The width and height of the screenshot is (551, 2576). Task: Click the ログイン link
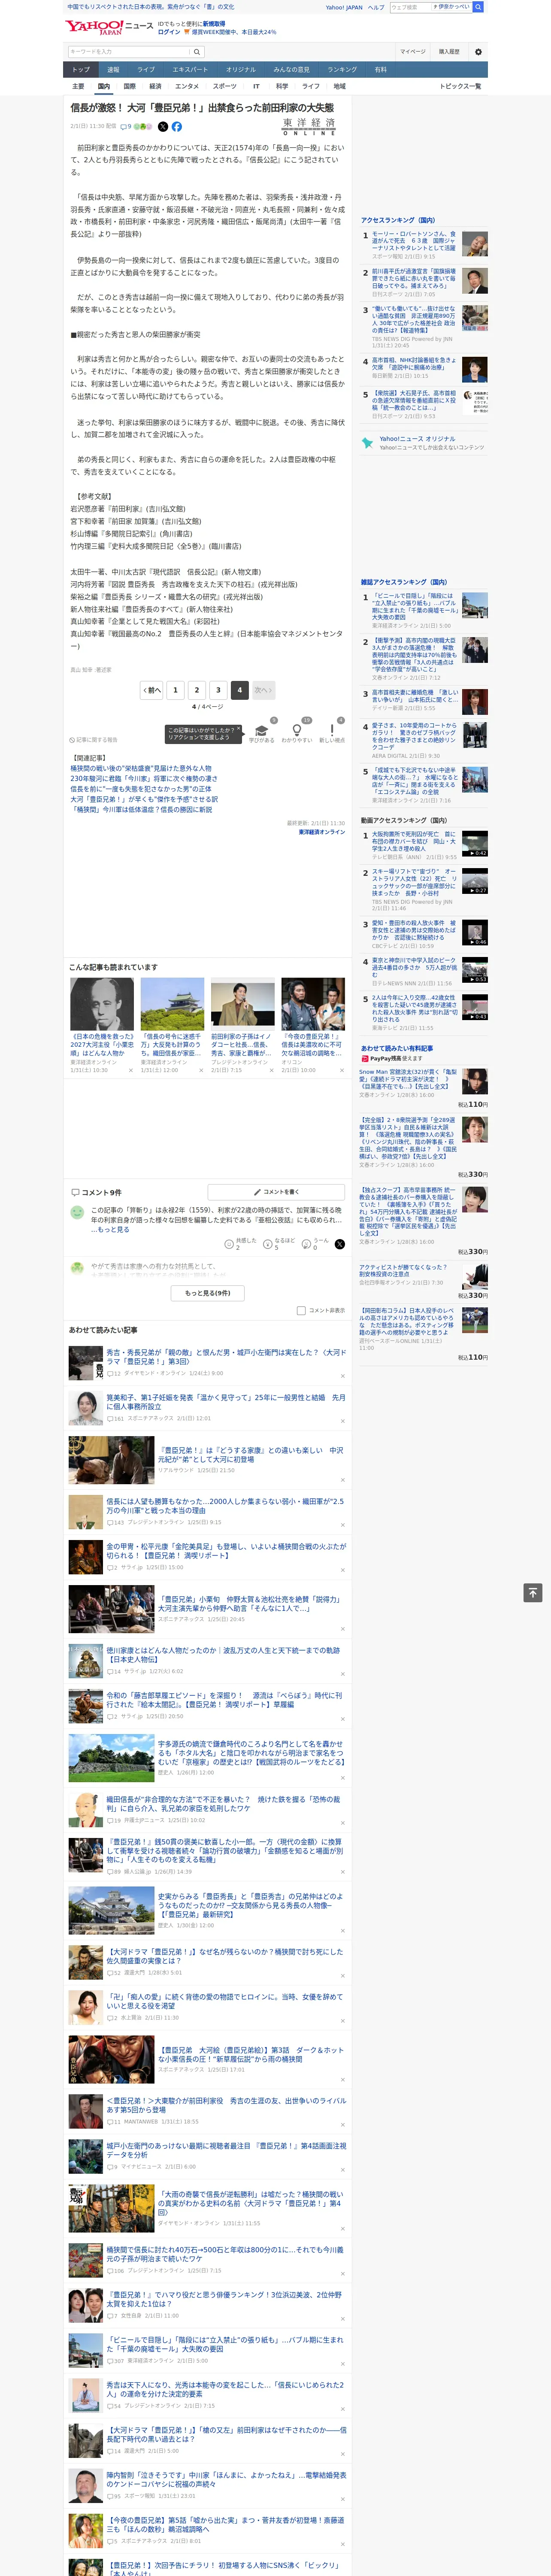click(x=169, y=32)
